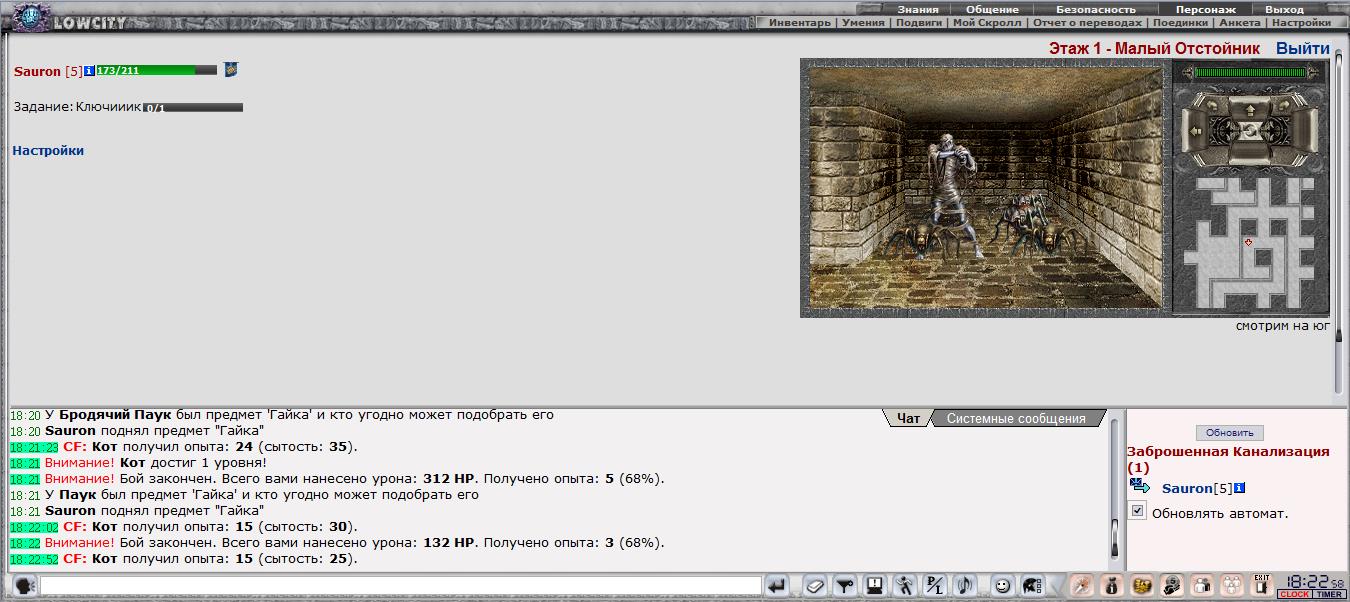Click the clan emblem icon beside health bar
This screenshot has height=602, width=1350.
point(231,70)
